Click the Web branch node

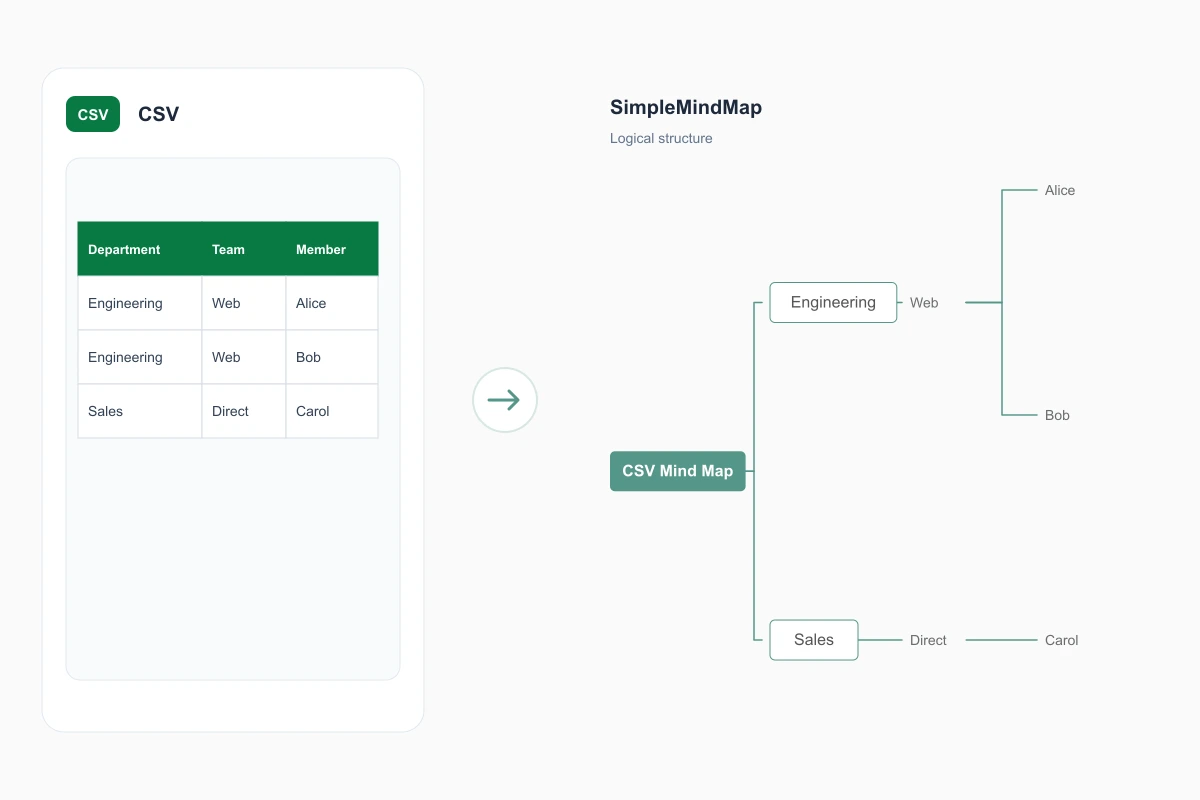[924, 303]
